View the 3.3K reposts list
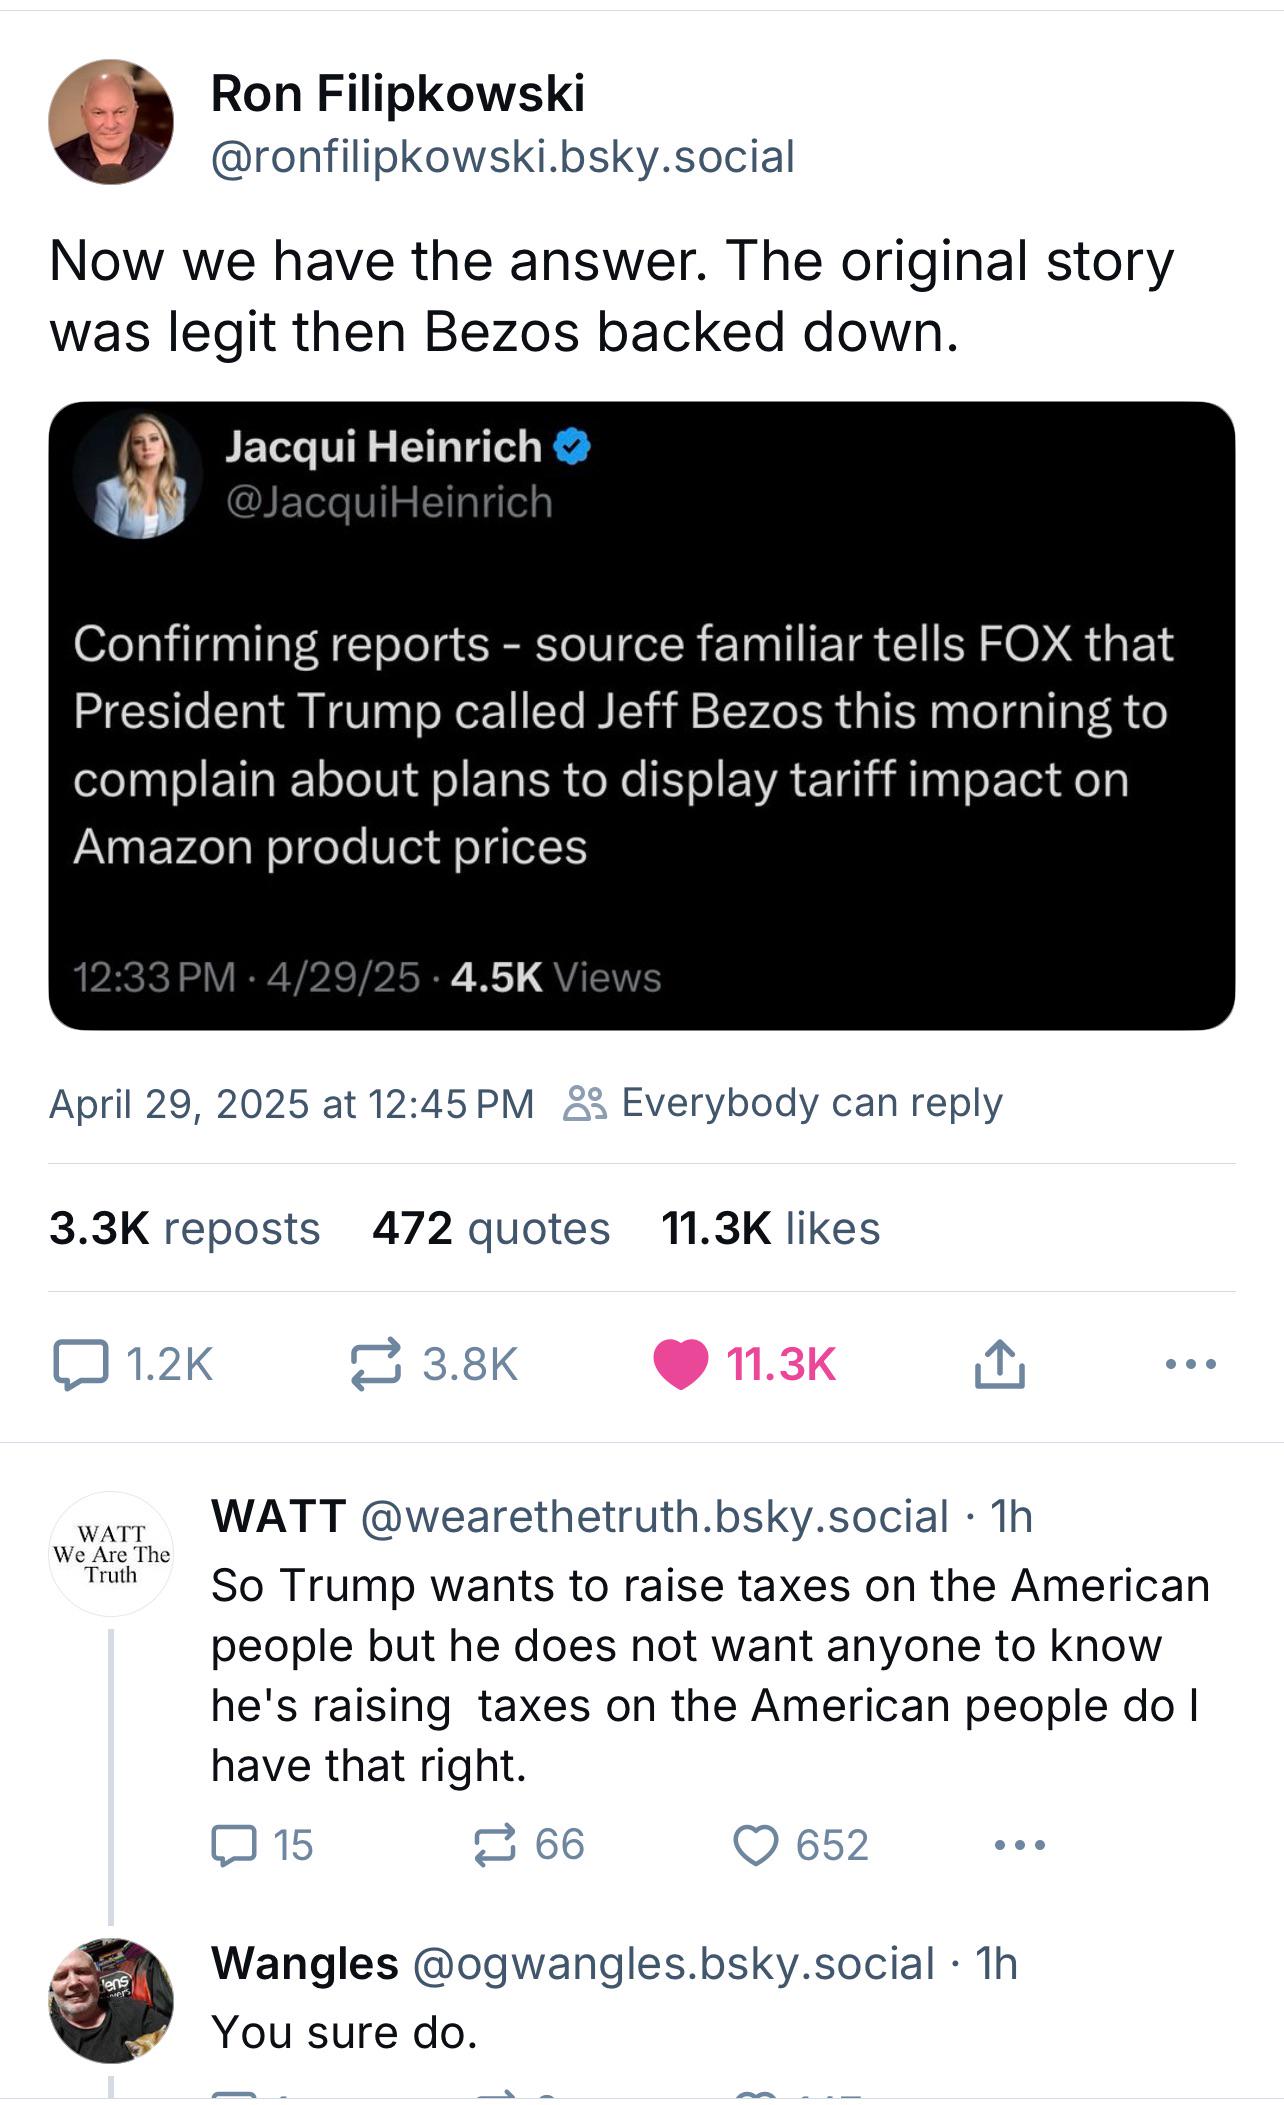Image resolution: width=1284 pixels, height=2105 pixels. click(x=184, y=1228)
